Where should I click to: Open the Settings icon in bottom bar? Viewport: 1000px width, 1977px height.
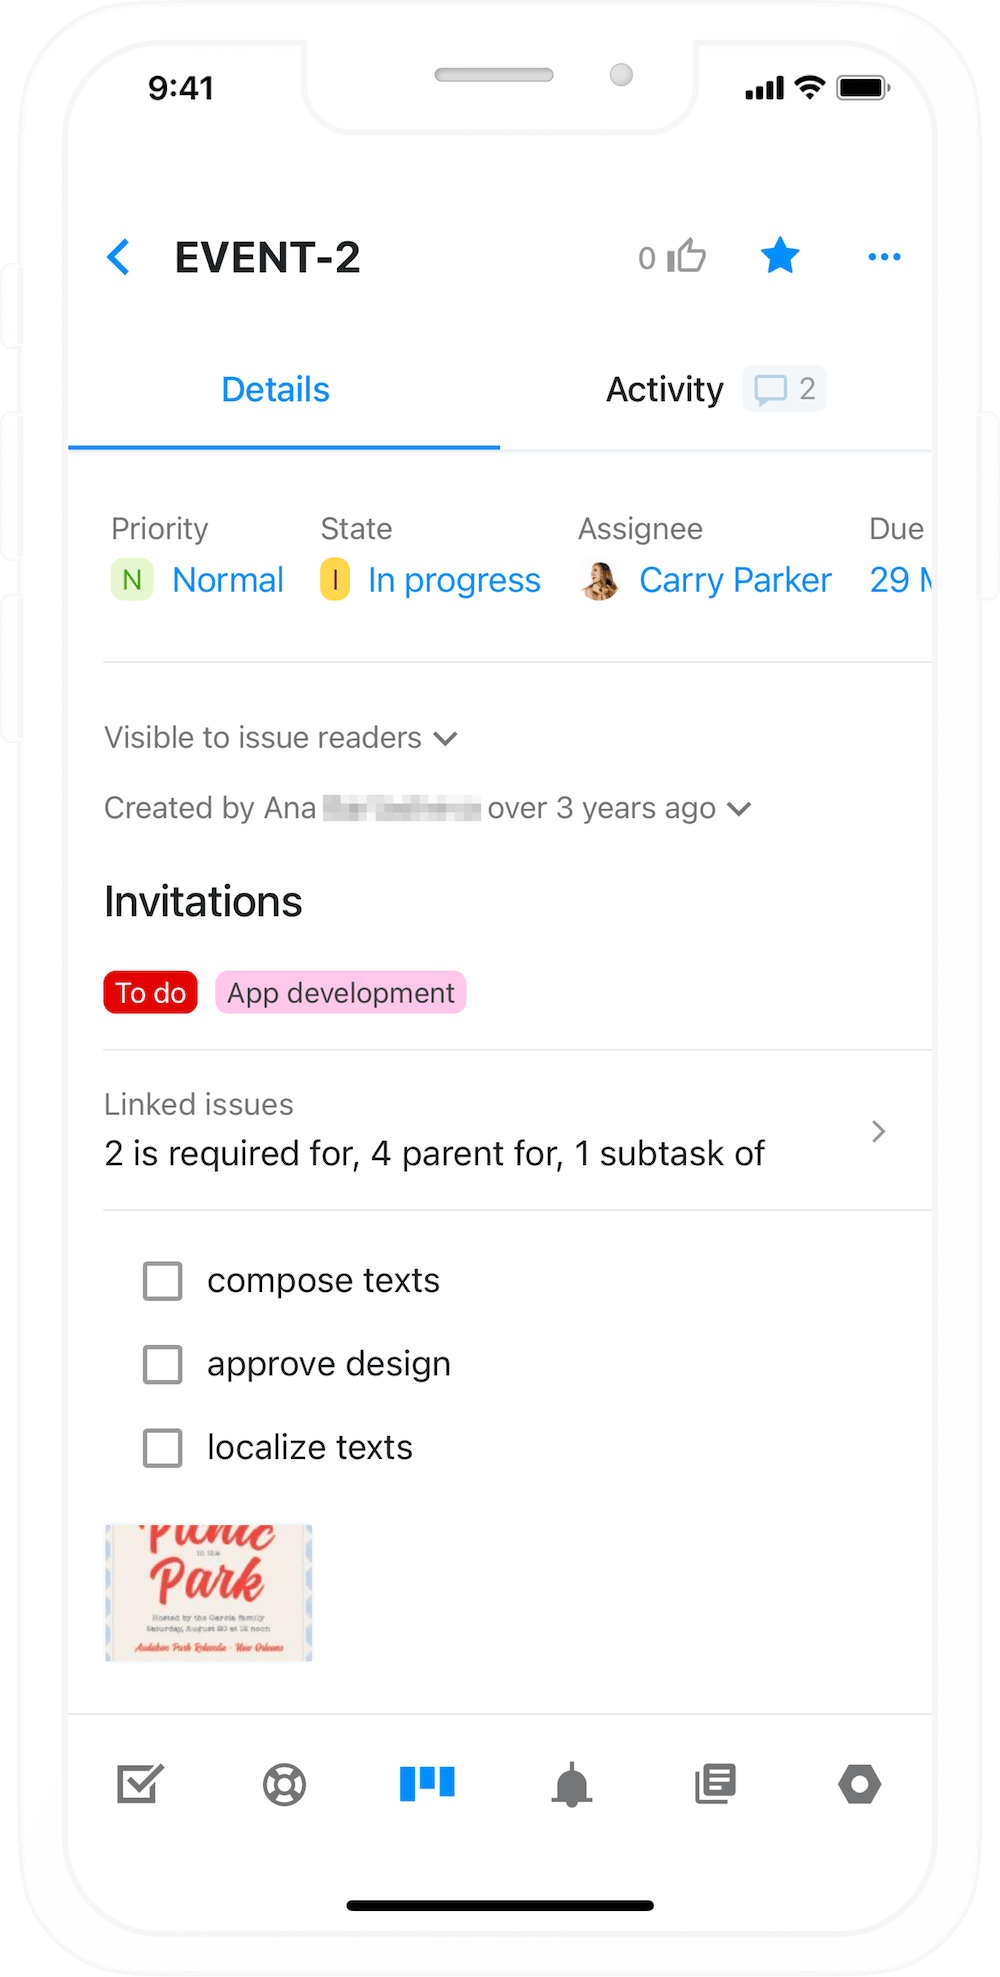point(860,1784)
